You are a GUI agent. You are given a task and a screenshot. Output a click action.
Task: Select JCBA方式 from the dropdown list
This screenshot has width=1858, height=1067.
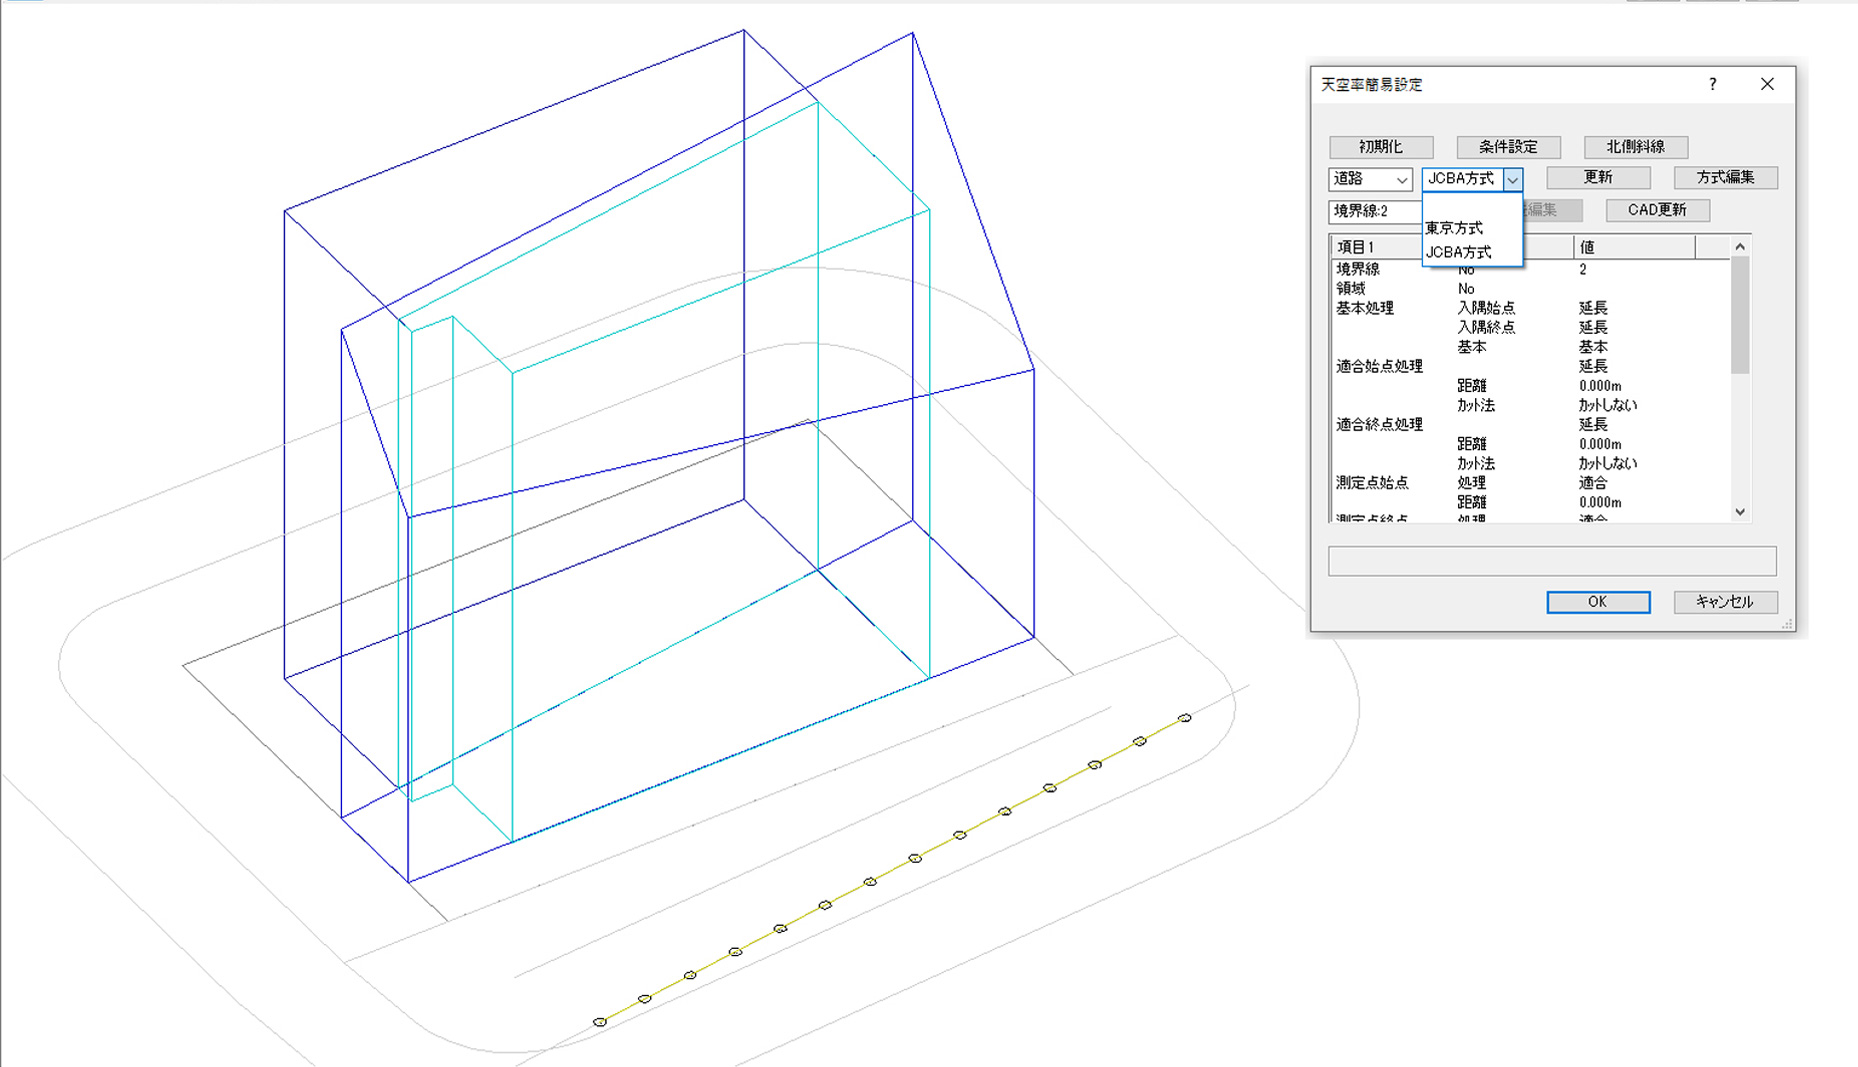point(1472,252)
